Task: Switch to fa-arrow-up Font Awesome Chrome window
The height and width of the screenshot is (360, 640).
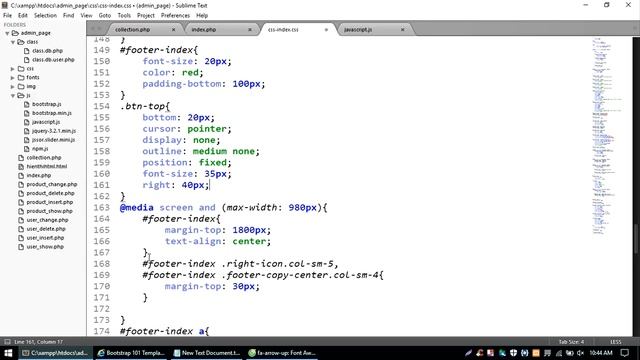Action: [282, 353]
